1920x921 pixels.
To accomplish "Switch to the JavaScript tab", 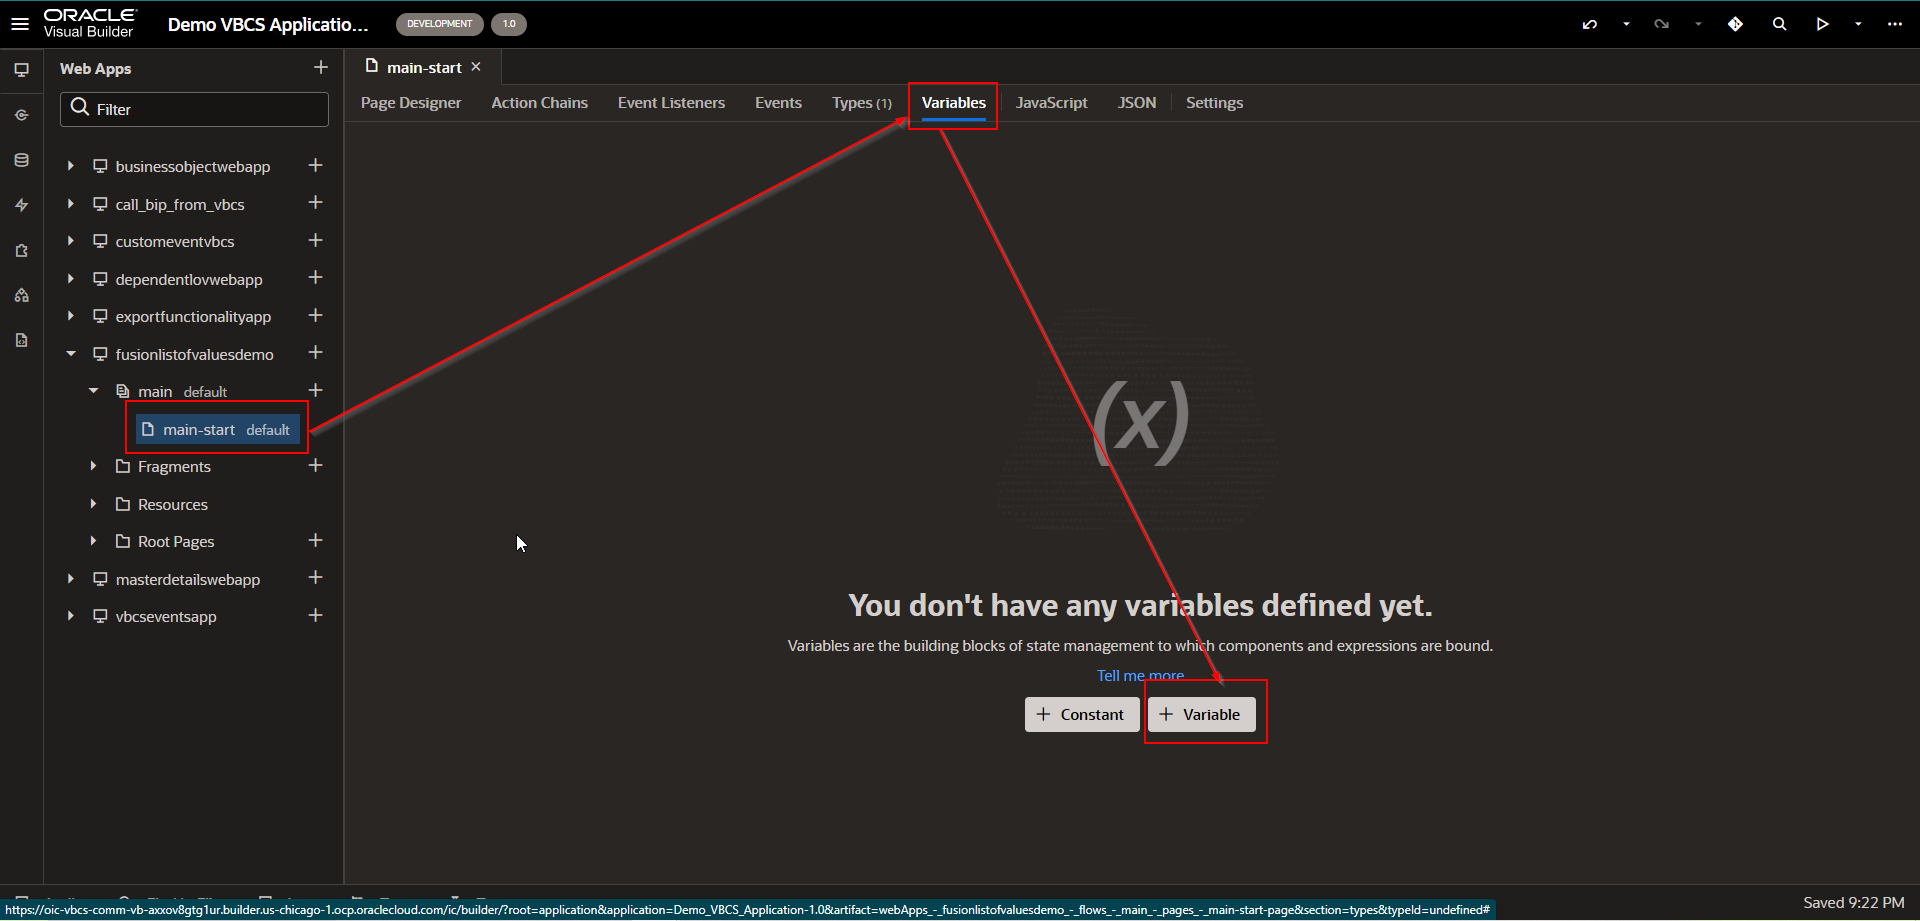I will pyautogui.click(x=1051, y=103).
